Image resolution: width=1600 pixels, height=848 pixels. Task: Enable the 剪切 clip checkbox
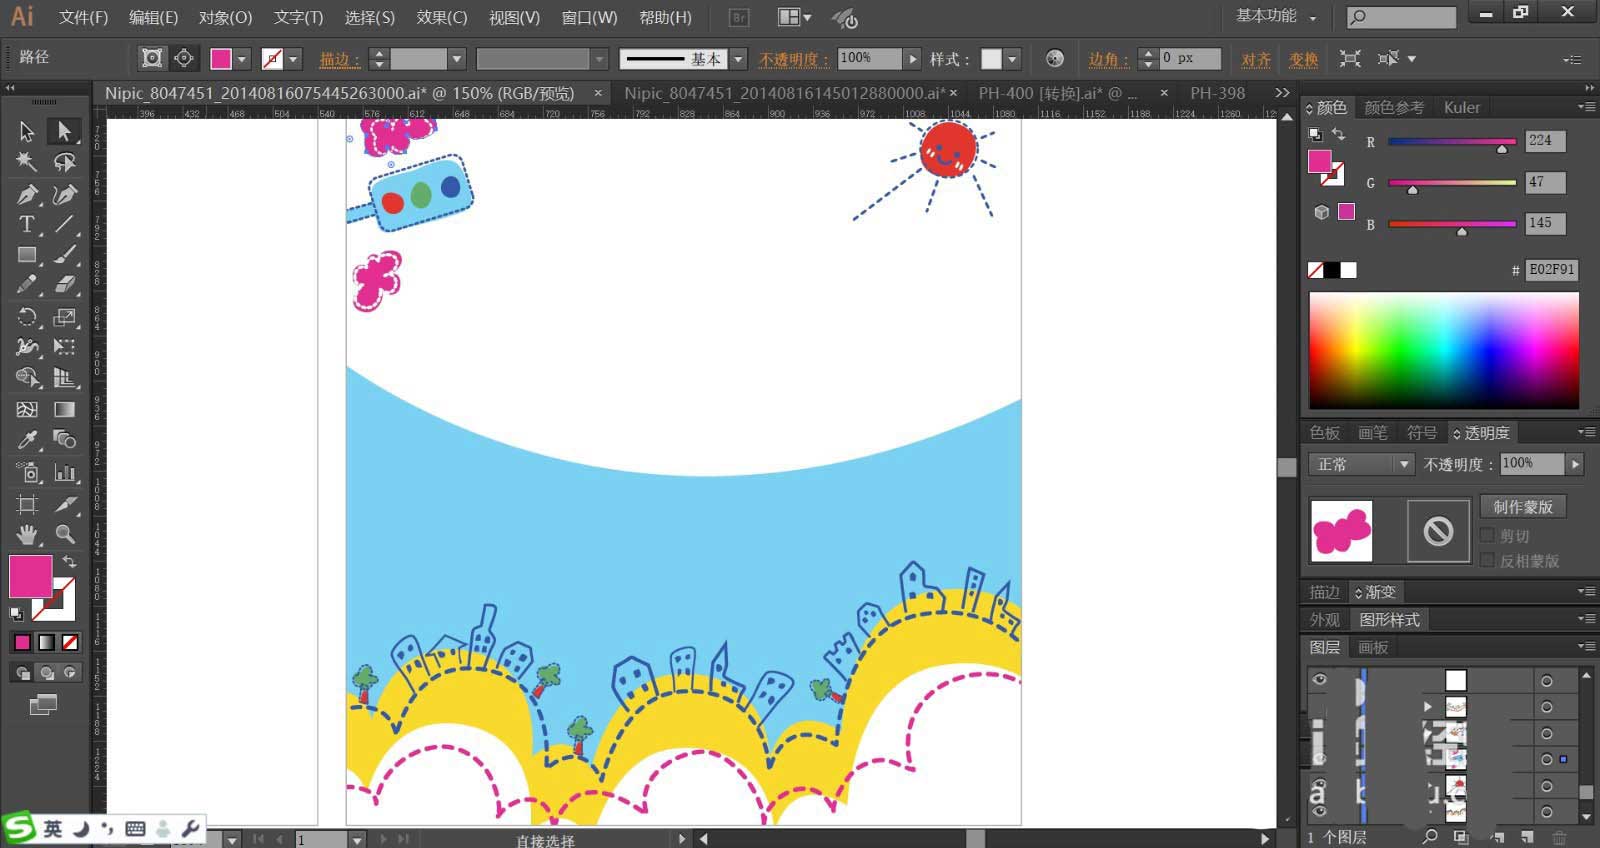[x=1487, y=536]
